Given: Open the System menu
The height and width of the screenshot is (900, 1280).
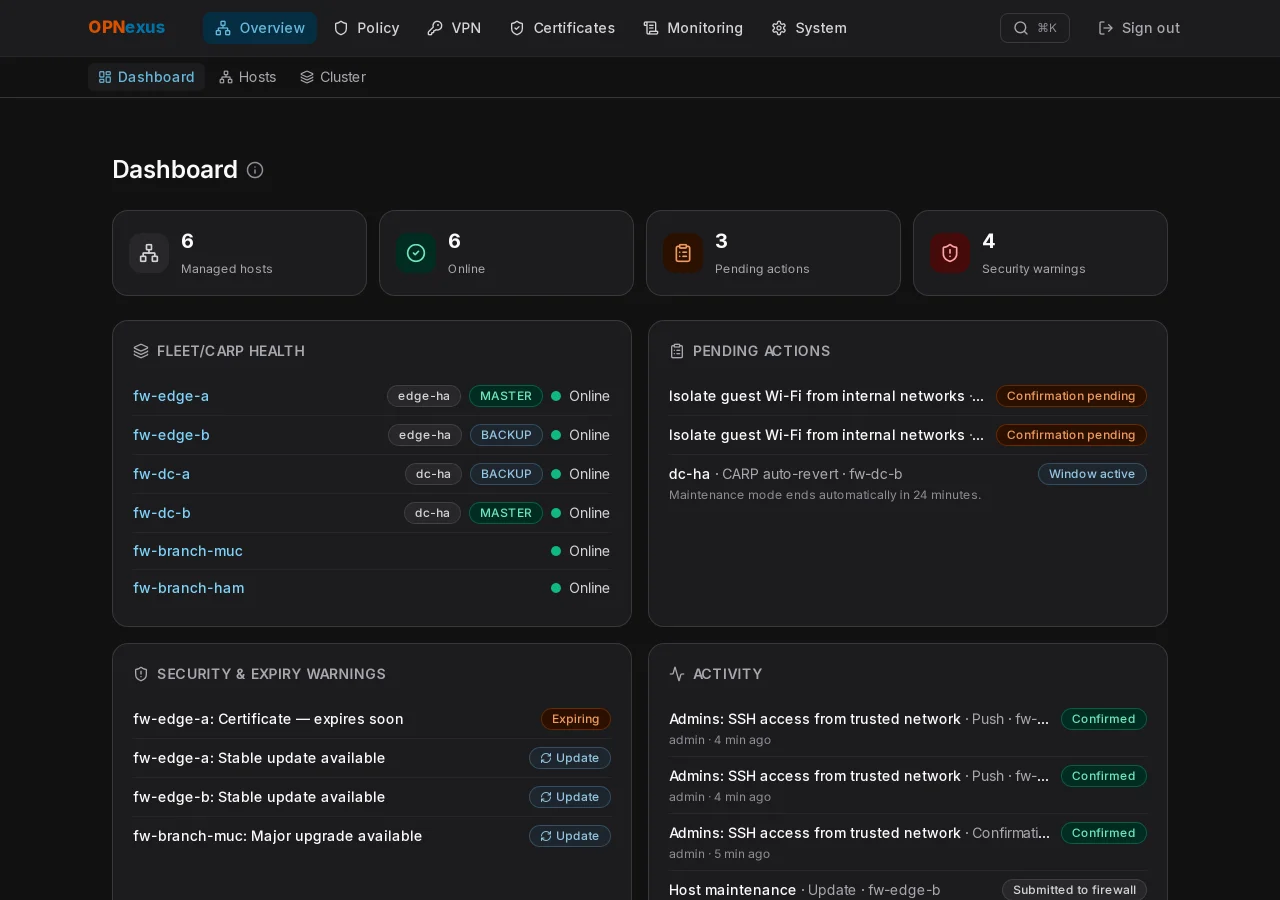Looking at the screenshot, I should pyautogui.click(x=809, y=28).
